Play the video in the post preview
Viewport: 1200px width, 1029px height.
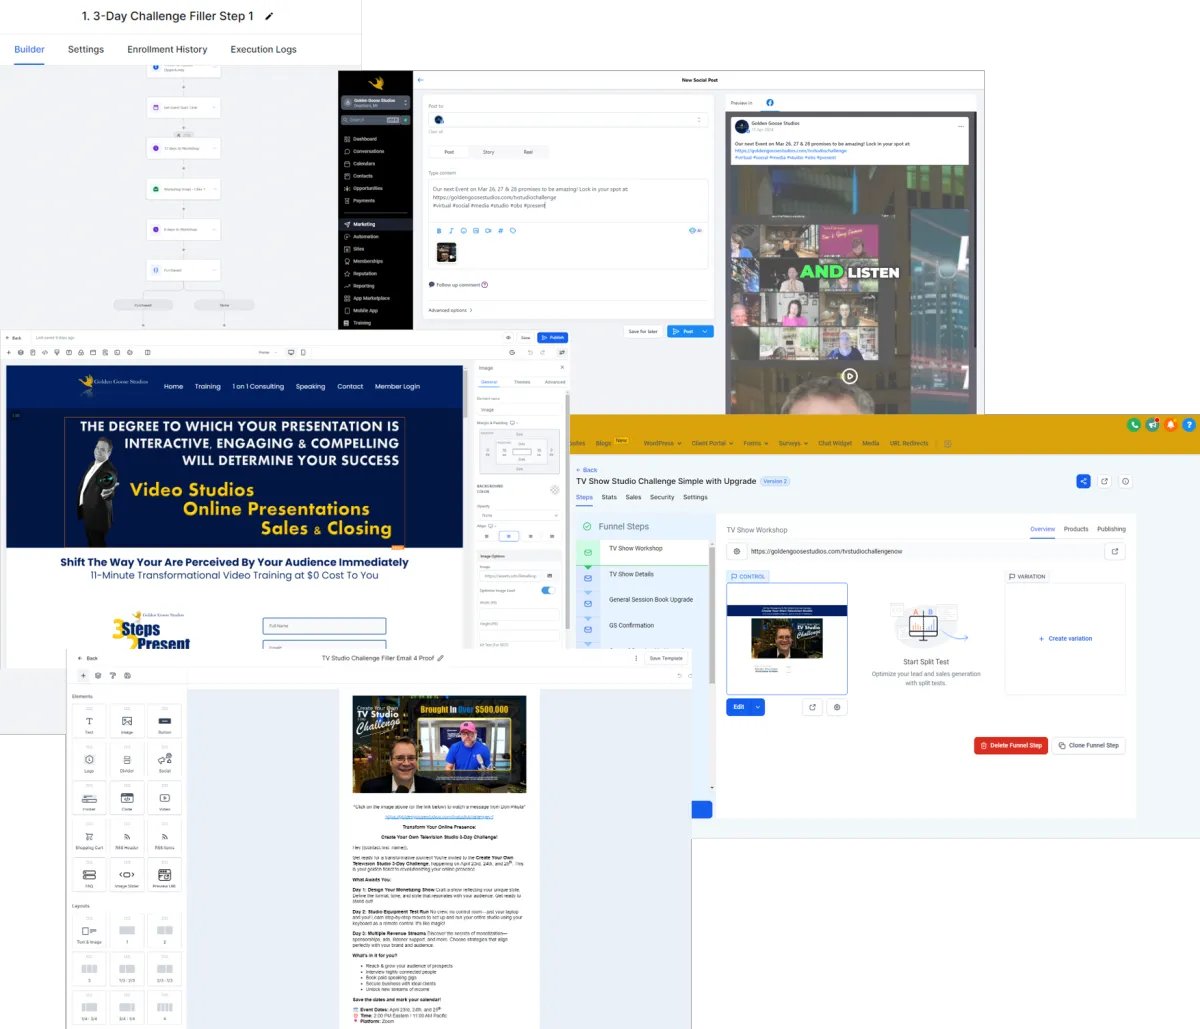coord(849,377)
